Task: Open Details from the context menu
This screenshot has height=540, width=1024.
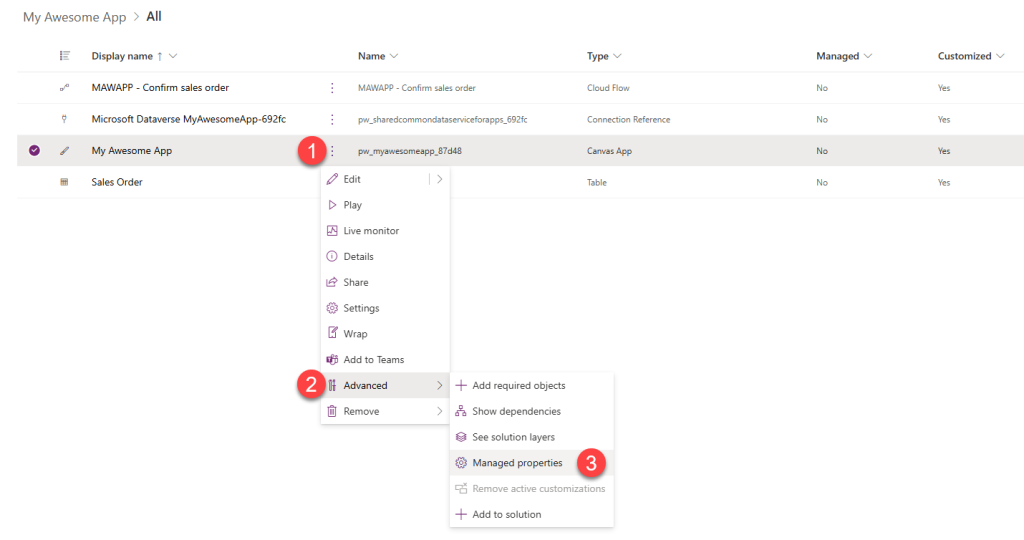Action: pos(385,257)
